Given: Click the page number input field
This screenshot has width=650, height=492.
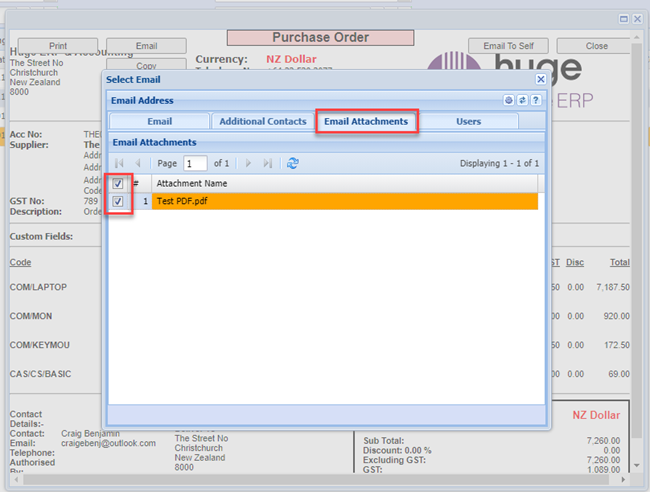Looking at the screenshot, I should pos(195,163).
